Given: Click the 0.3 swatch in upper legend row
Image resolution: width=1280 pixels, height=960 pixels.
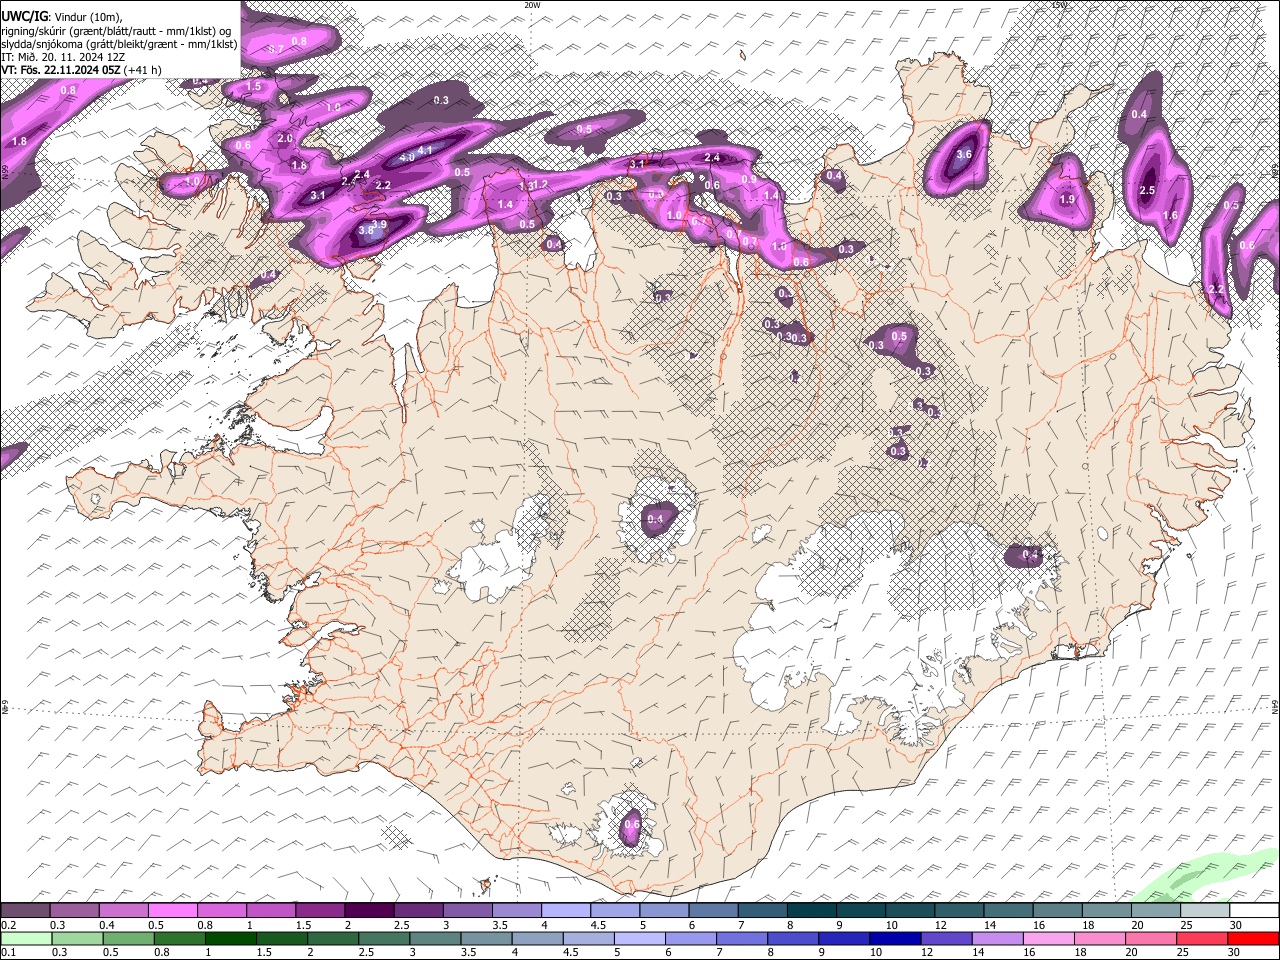Looking at the screenshot, I should [x=75, y=910].
